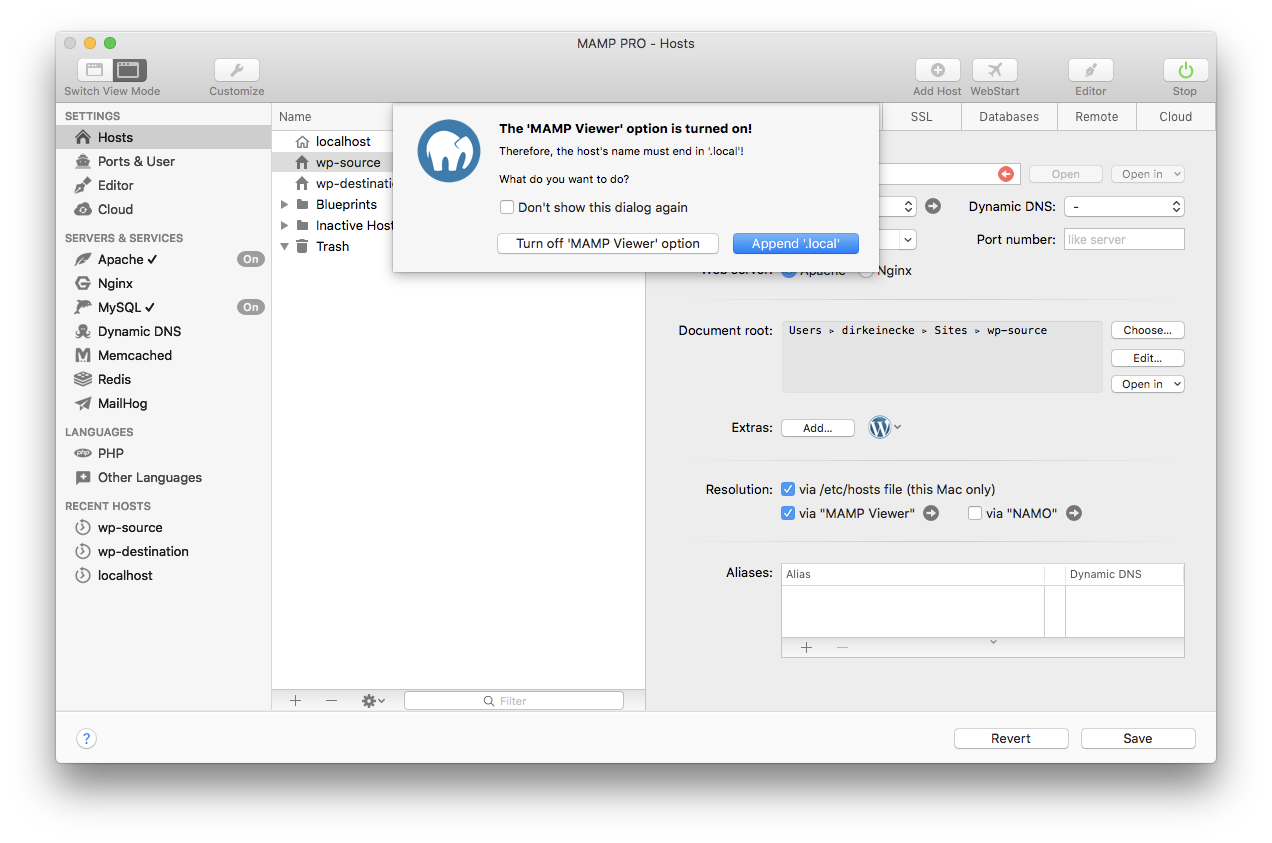Viewport: 1272px width, 843px height.
Task: Remove alias with the minus icon
Action: click(x=842, y=647)
